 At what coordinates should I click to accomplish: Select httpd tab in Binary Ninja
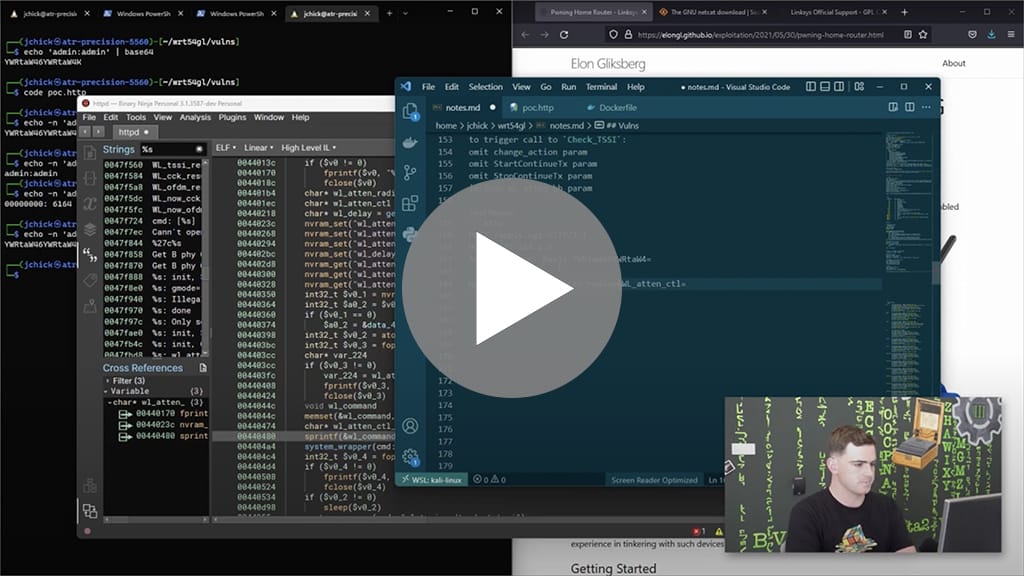click(x=134, y=132)
